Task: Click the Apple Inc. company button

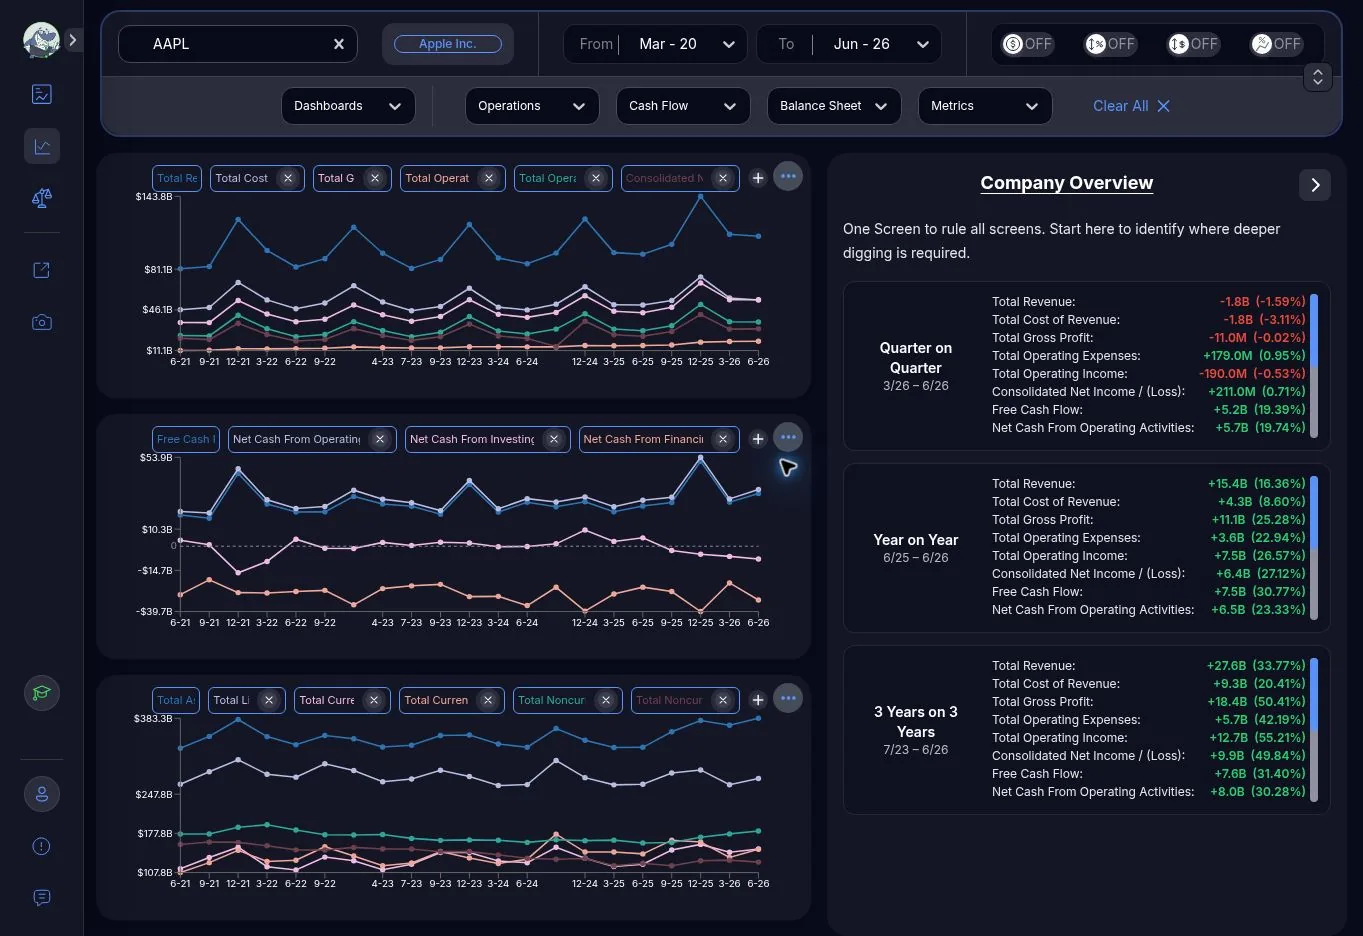Action: 448,44
